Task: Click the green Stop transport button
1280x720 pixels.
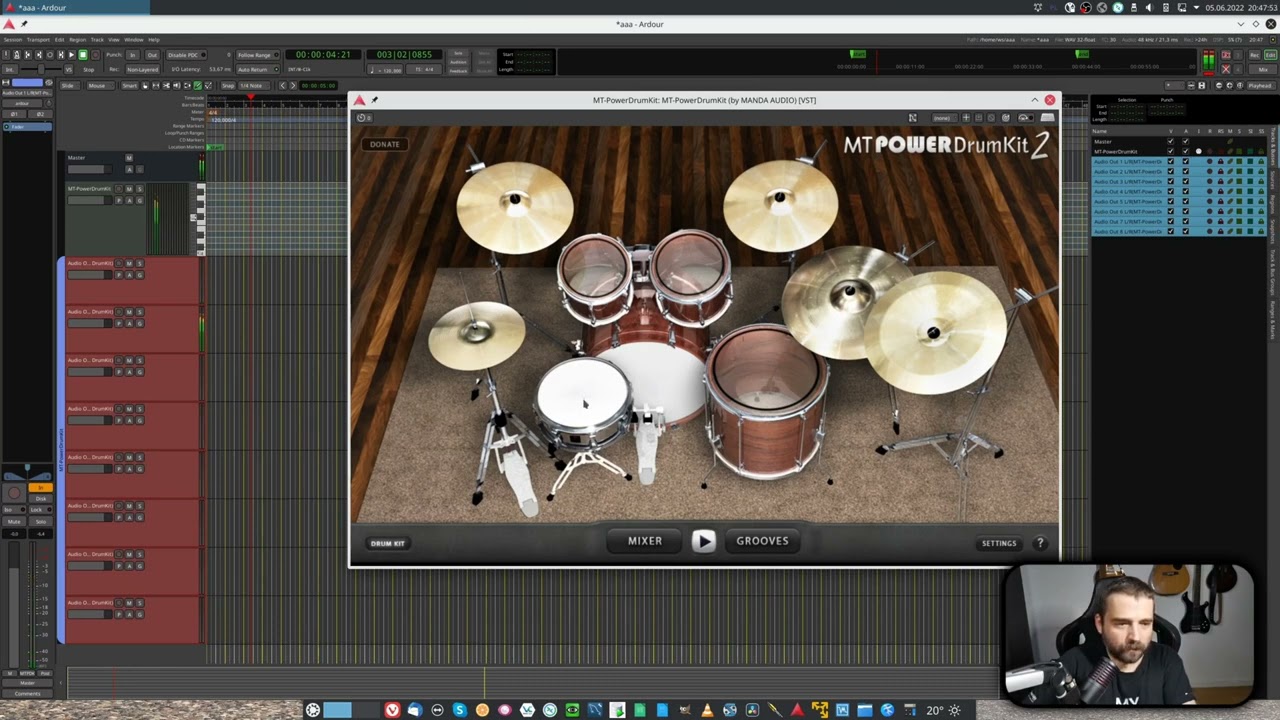Action: tap(83, 55)
